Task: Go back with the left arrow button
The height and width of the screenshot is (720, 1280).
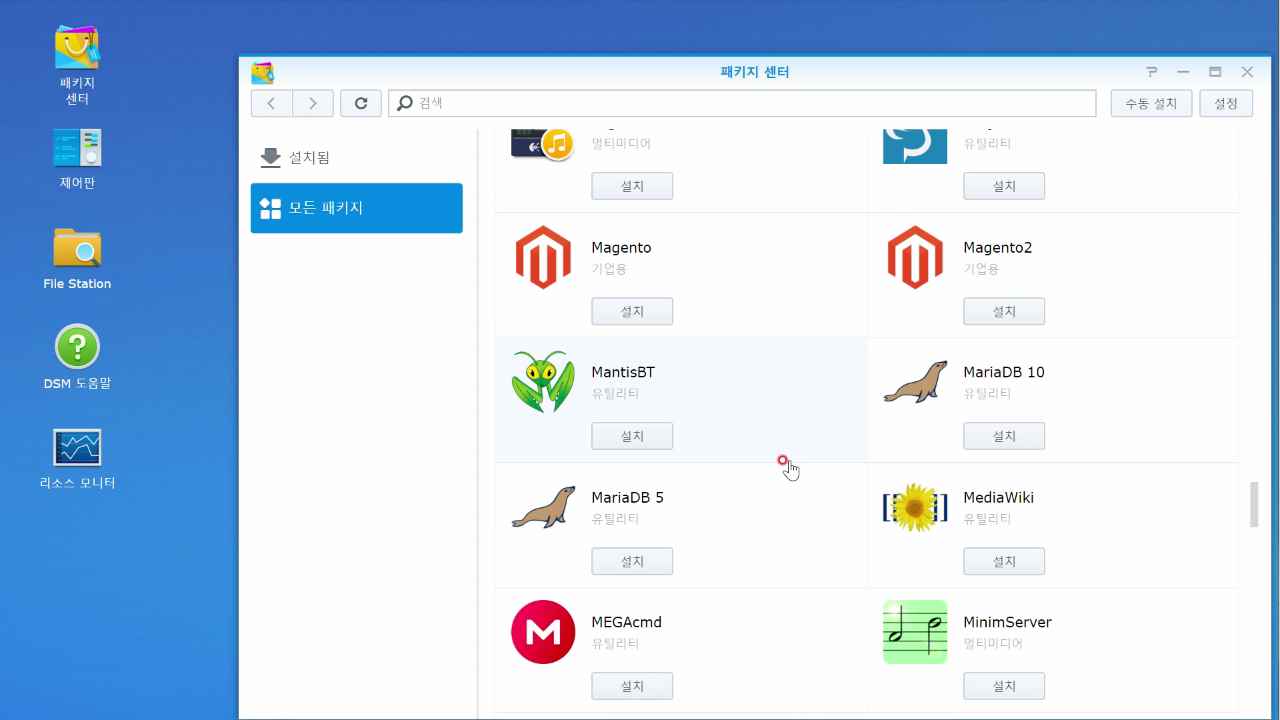Action: pos(271,103)
